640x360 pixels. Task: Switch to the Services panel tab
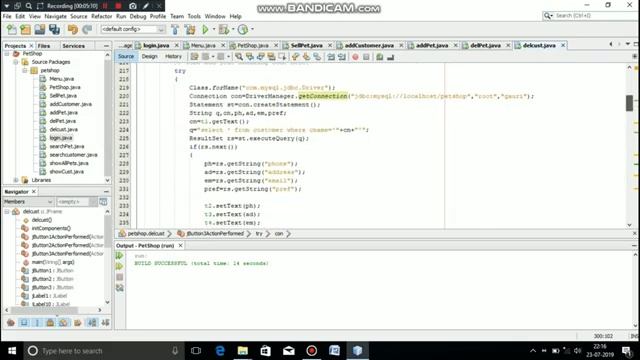coord(73,46)
